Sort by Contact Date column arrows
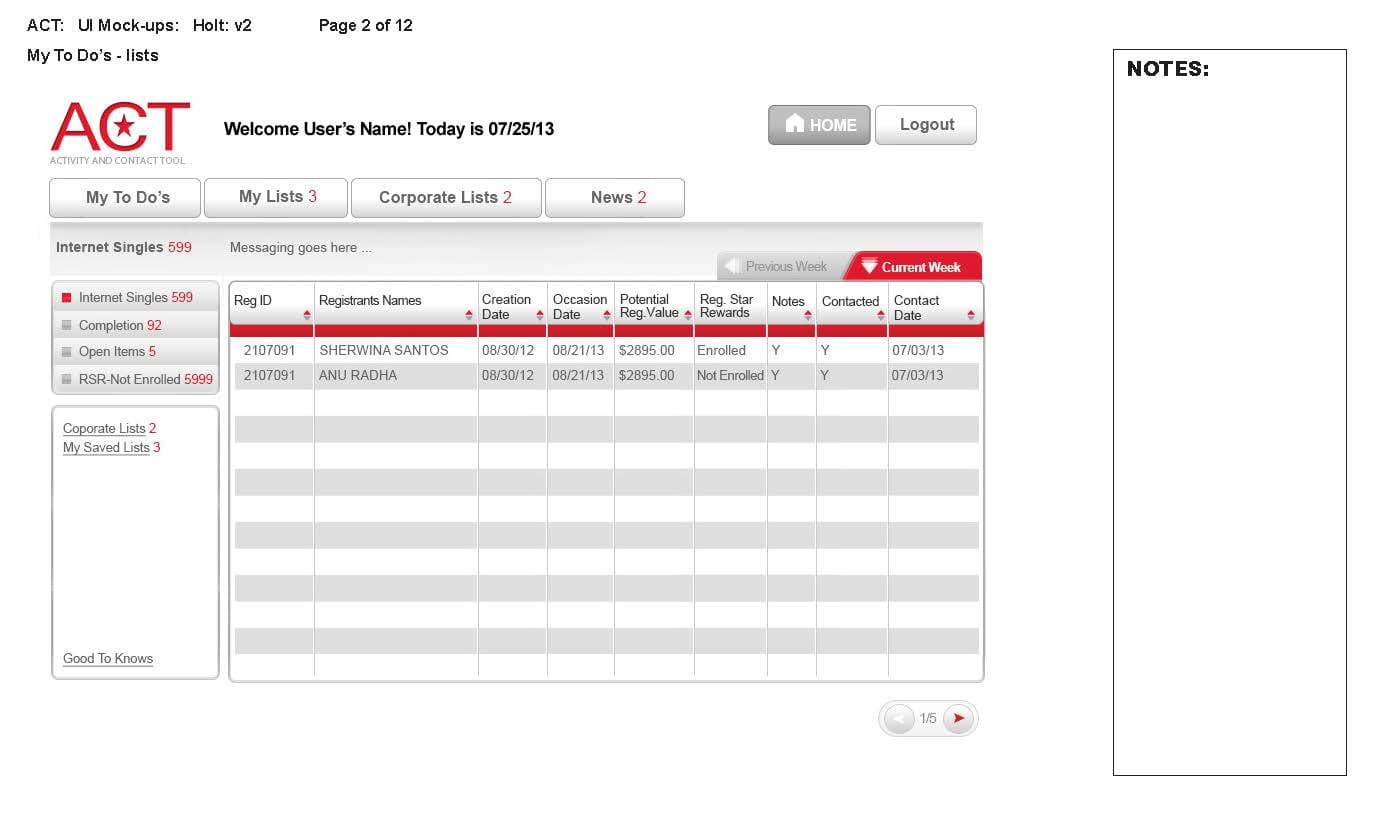The width and height of the screenshot is (1375, 825). (971, 315)
